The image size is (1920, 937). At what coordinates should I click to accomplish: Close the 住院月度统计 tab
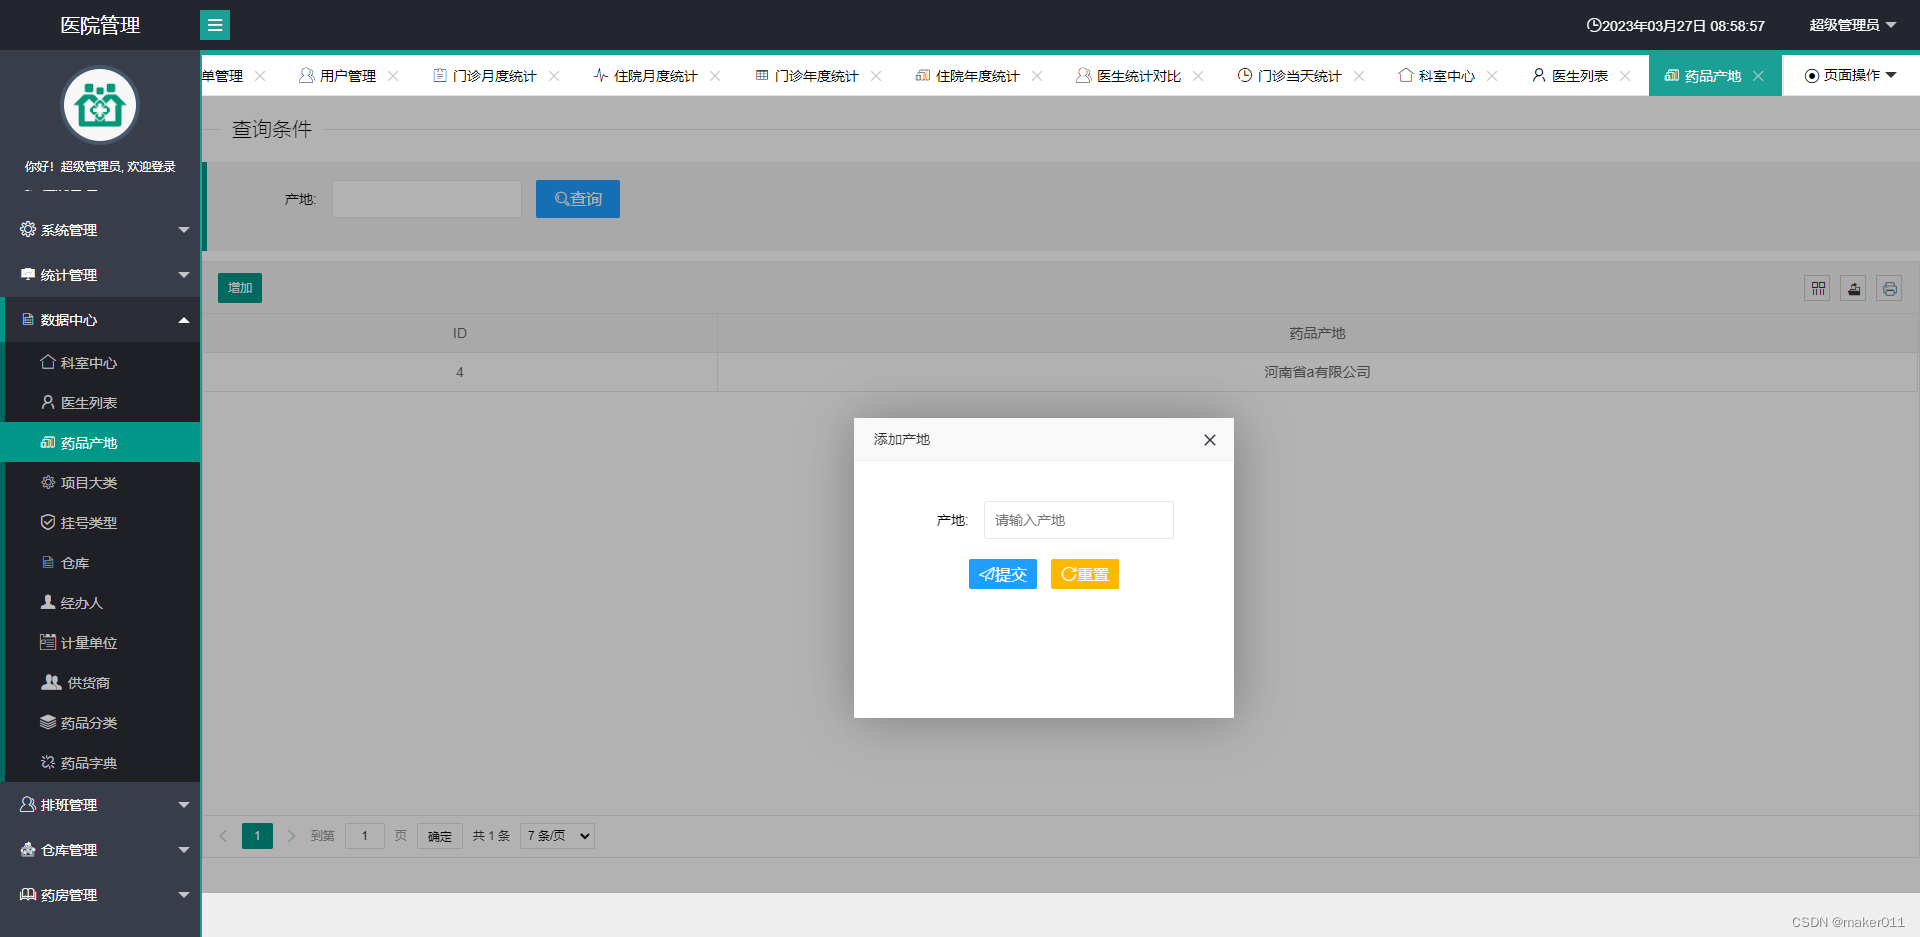(x=715, y=76)
